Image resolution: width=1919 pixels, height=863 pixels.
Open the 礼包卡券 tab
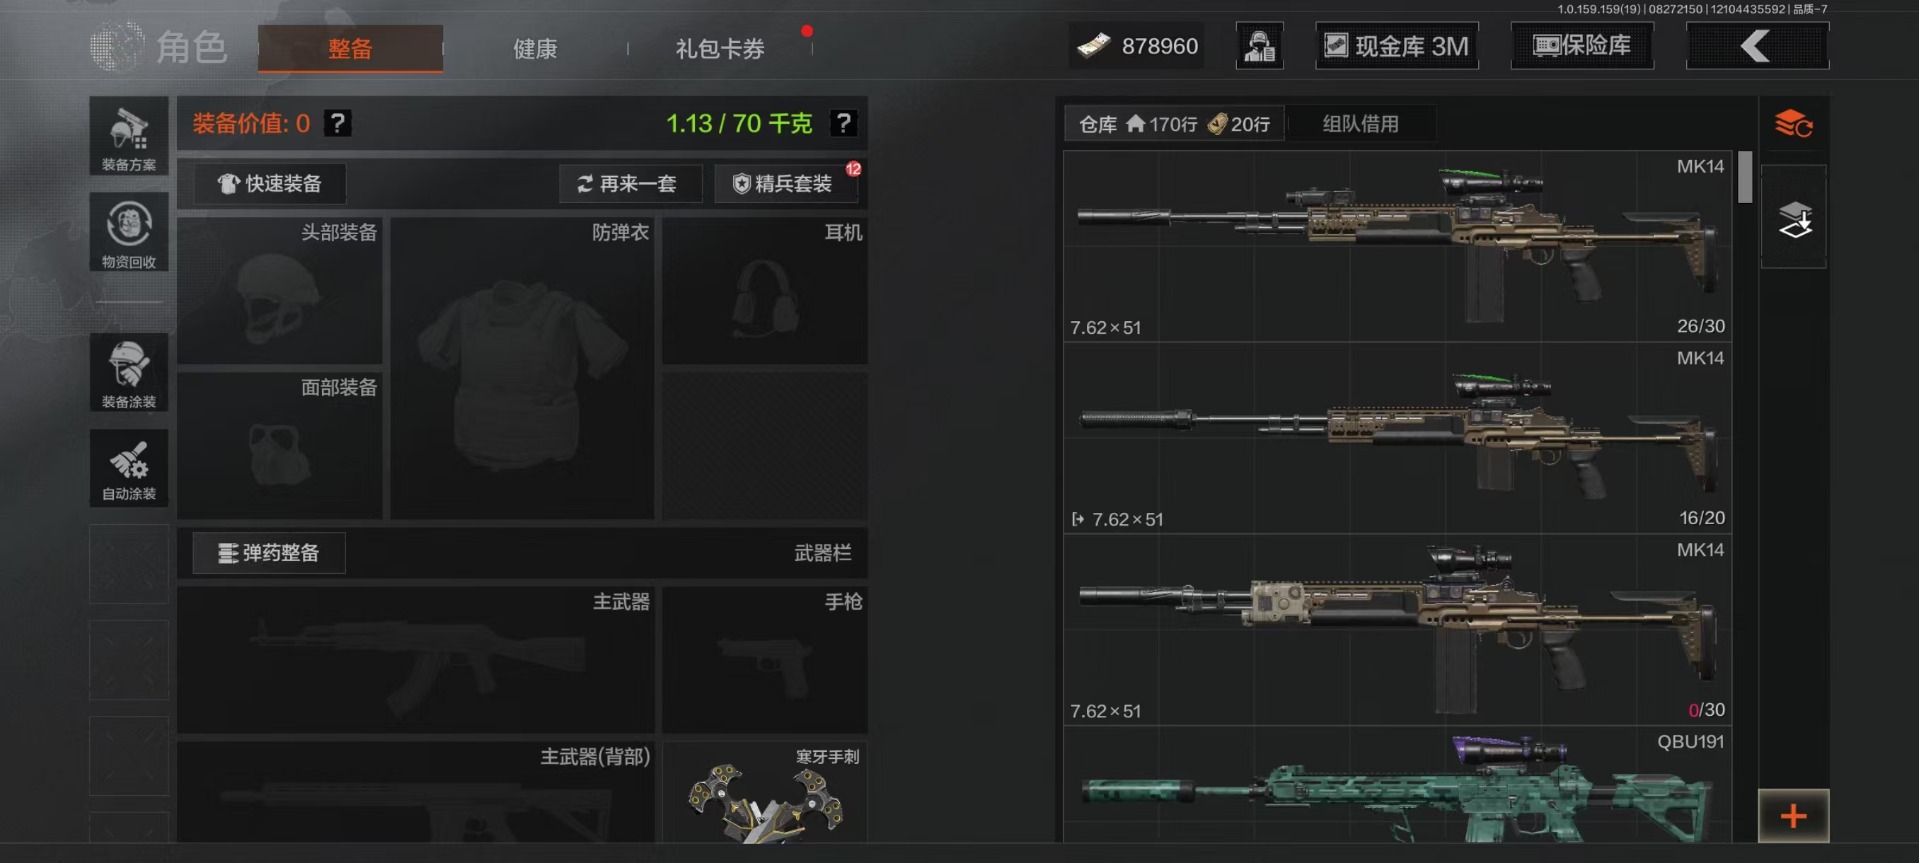pyautogui.click(x=720, y=48)
